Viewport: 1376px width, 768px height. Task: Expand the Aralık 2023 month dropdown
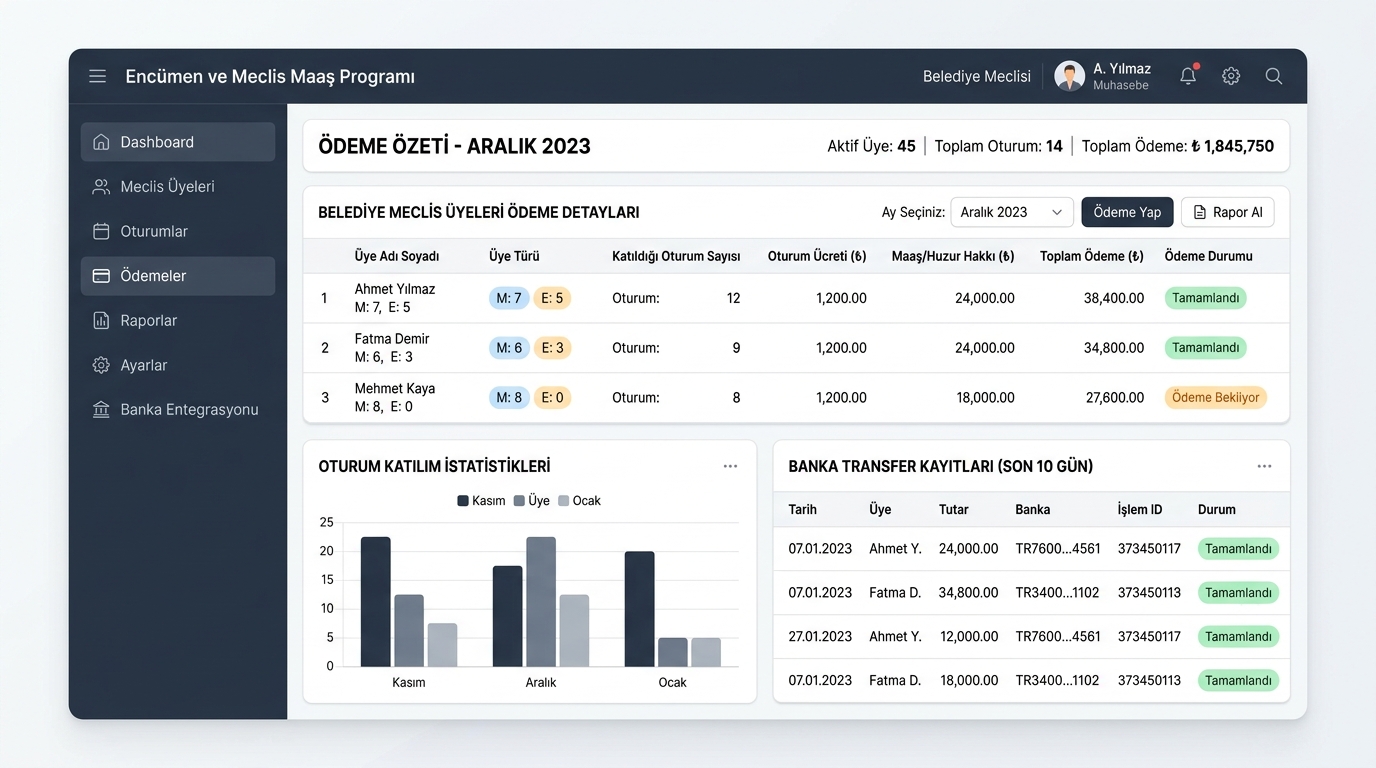click(1012, 212)
